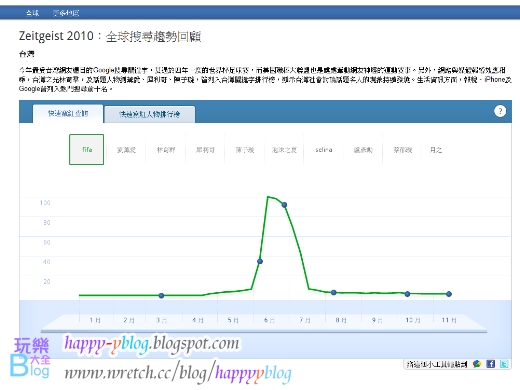This screenshot has width=520, height=390.
Task: Click the data point above 10月
Action: [407, 294]
